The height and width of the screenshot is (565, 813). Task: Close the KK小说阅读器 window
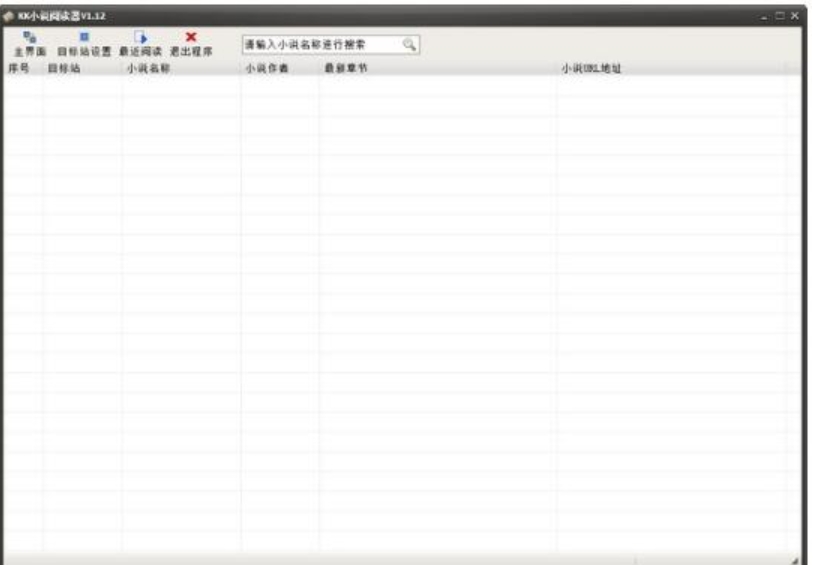795,16
